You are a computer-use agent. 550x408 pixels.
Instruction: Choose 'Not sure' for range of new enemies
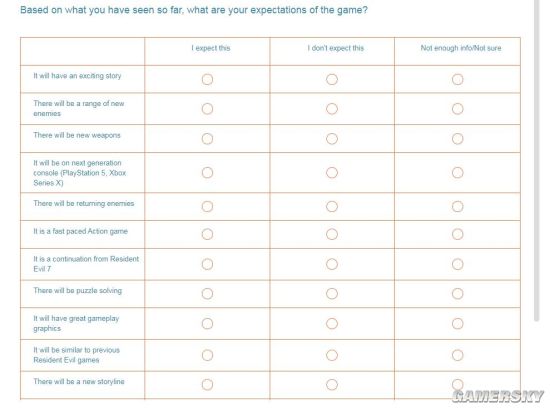457,109
